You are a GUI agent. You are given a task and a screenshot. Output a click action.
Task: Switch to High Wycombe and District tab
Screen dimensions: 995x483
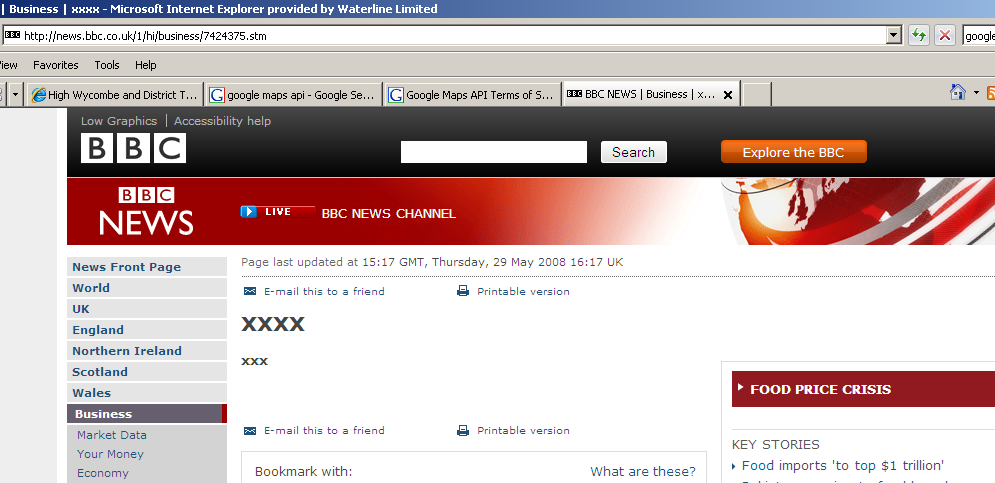114,95
